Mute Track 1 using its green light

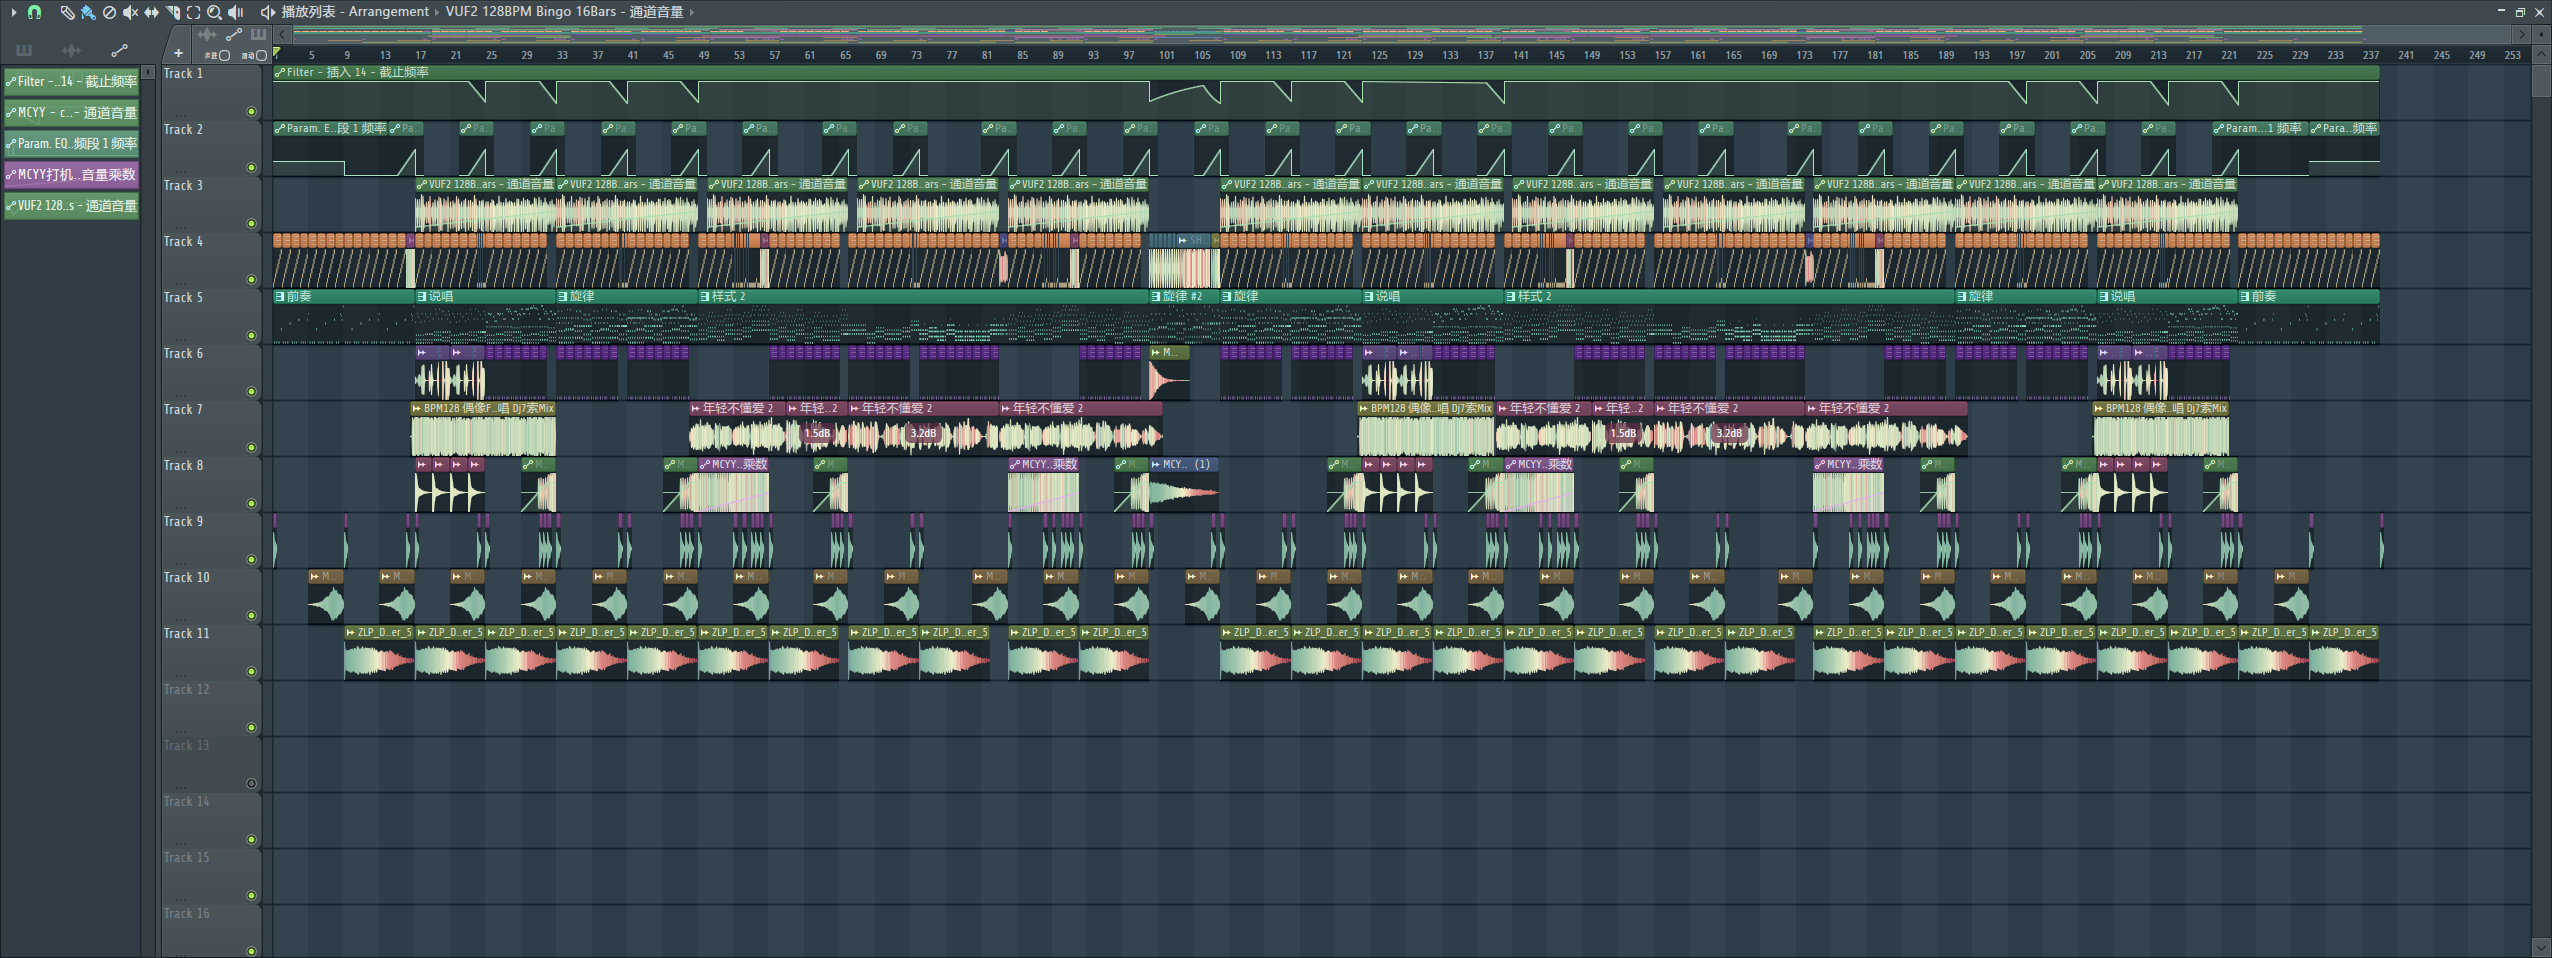coord(251,112)
